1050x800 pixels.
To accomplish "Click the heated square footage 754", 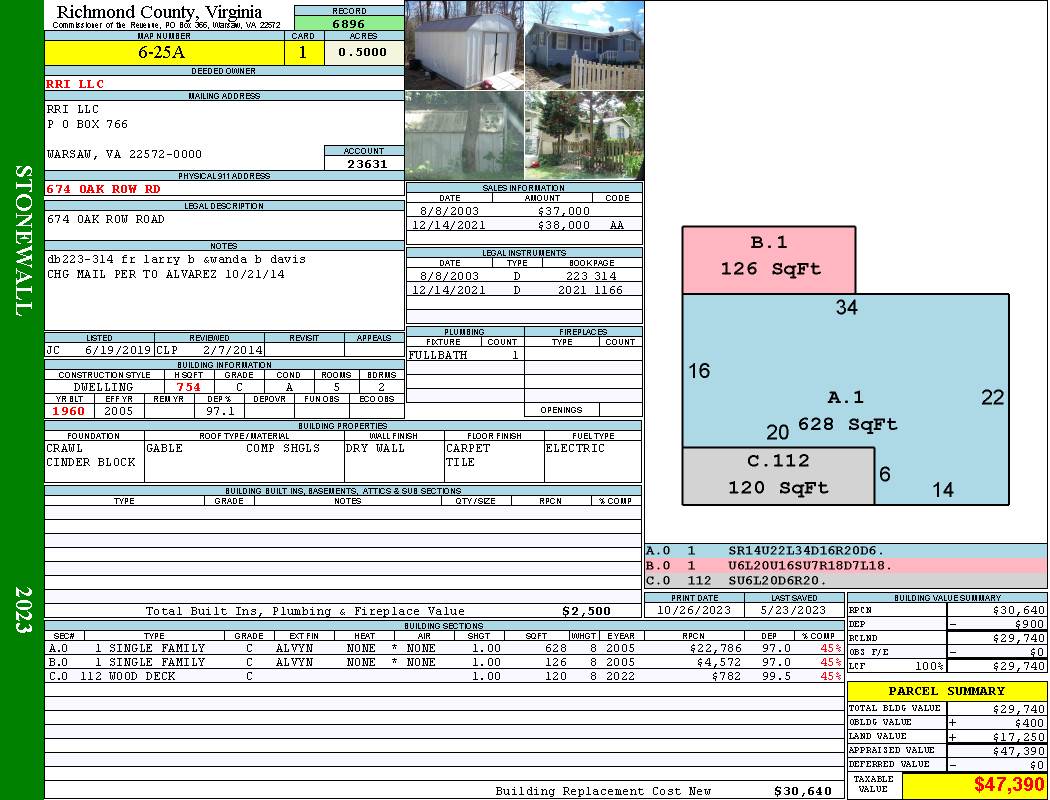I will (x=188, y=387).
